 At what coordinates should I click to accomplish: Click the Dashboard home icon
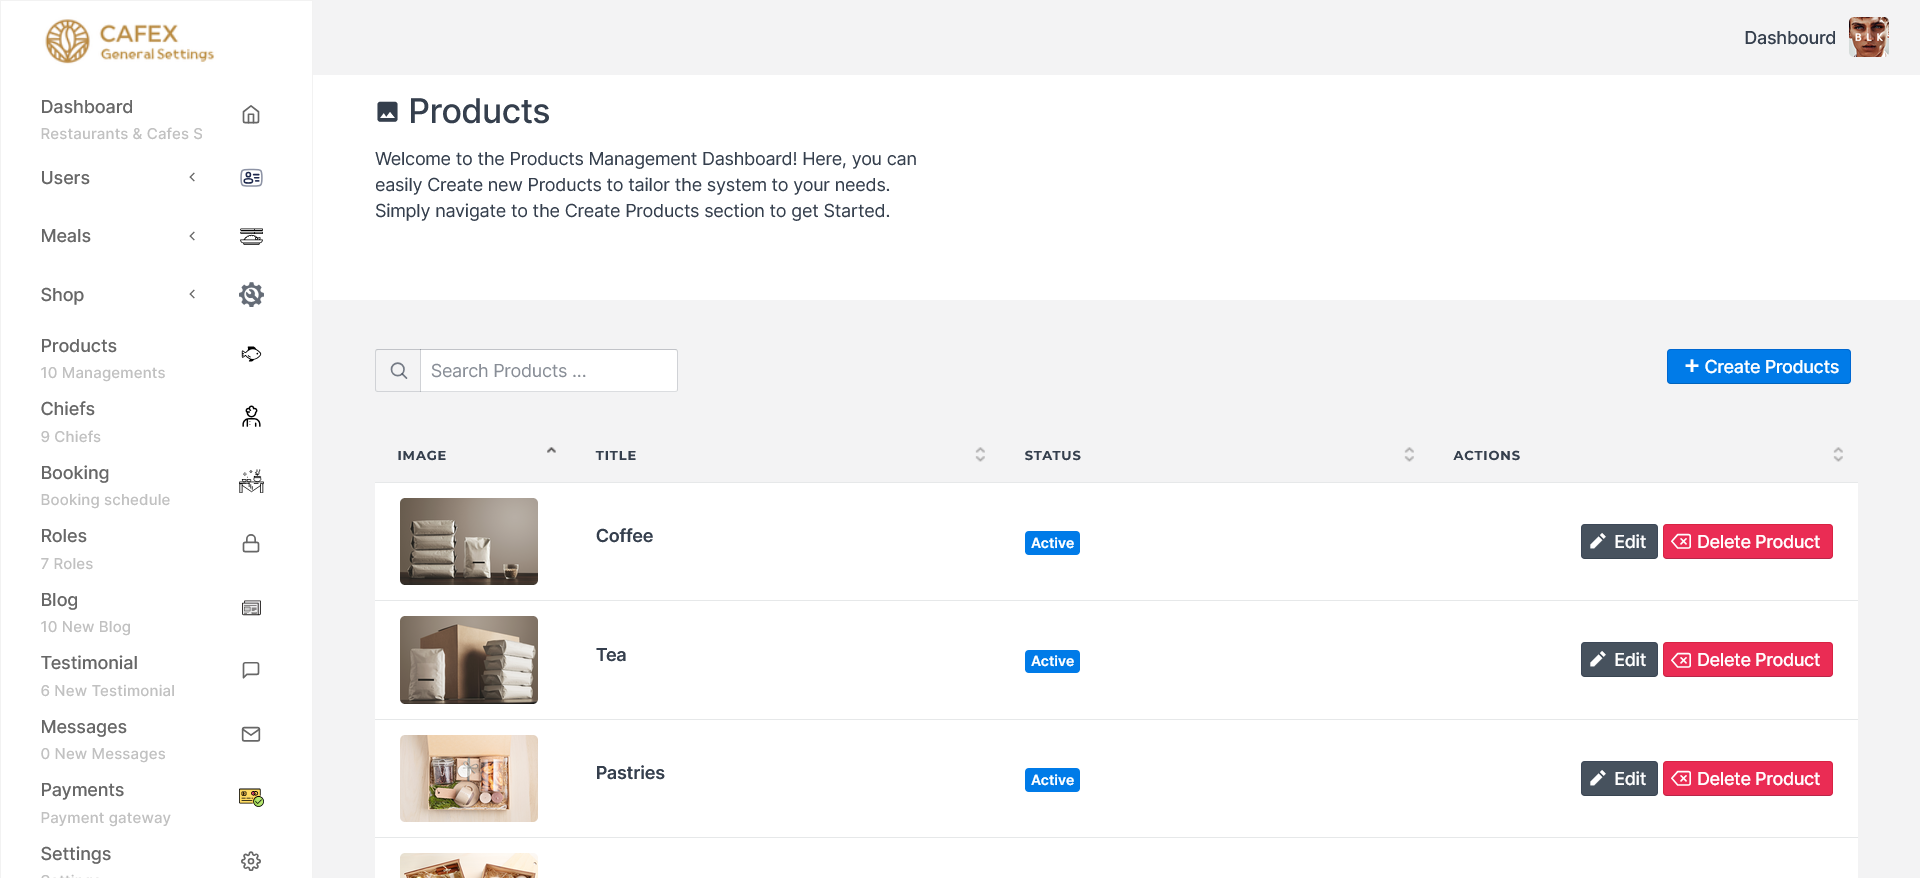pyautogui.click(x=251, y=115)
